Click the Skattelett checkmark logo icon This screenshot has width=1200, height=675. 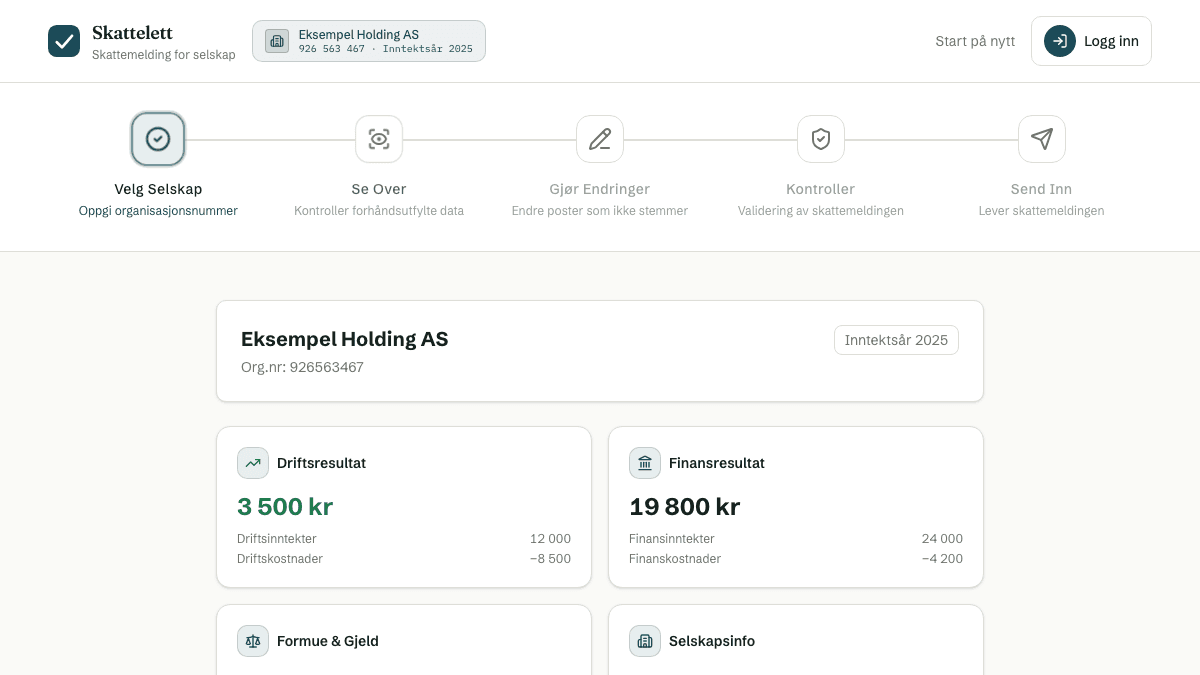point(64,41)
